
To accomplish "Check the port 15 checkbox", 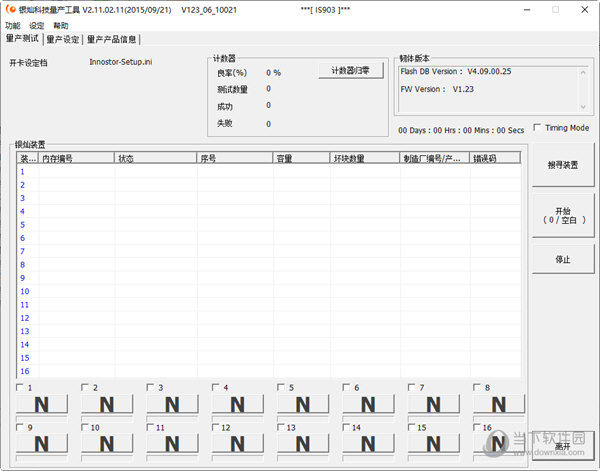I will click(411, 427).
